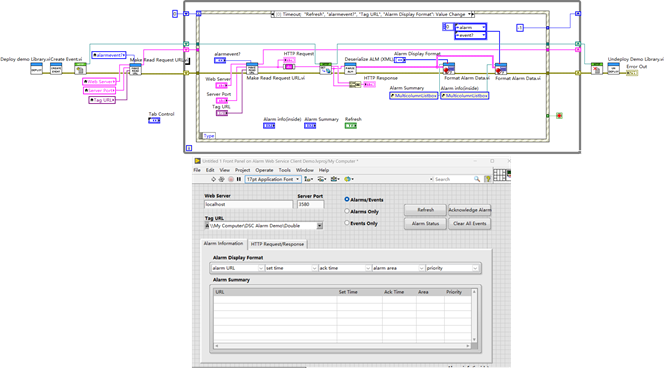Open the event structure case selector label
The image size is (666, 368).
[373, 14]
